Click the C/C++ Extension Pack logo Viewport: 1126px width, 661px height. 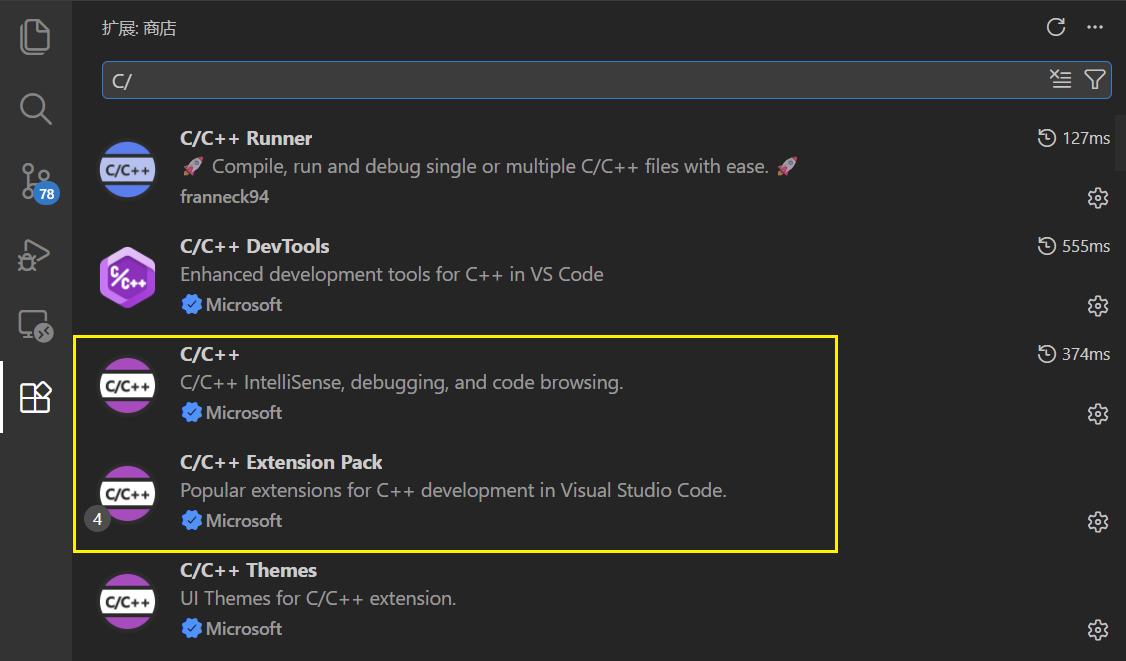pyautogui.click(x=127, y=494)
